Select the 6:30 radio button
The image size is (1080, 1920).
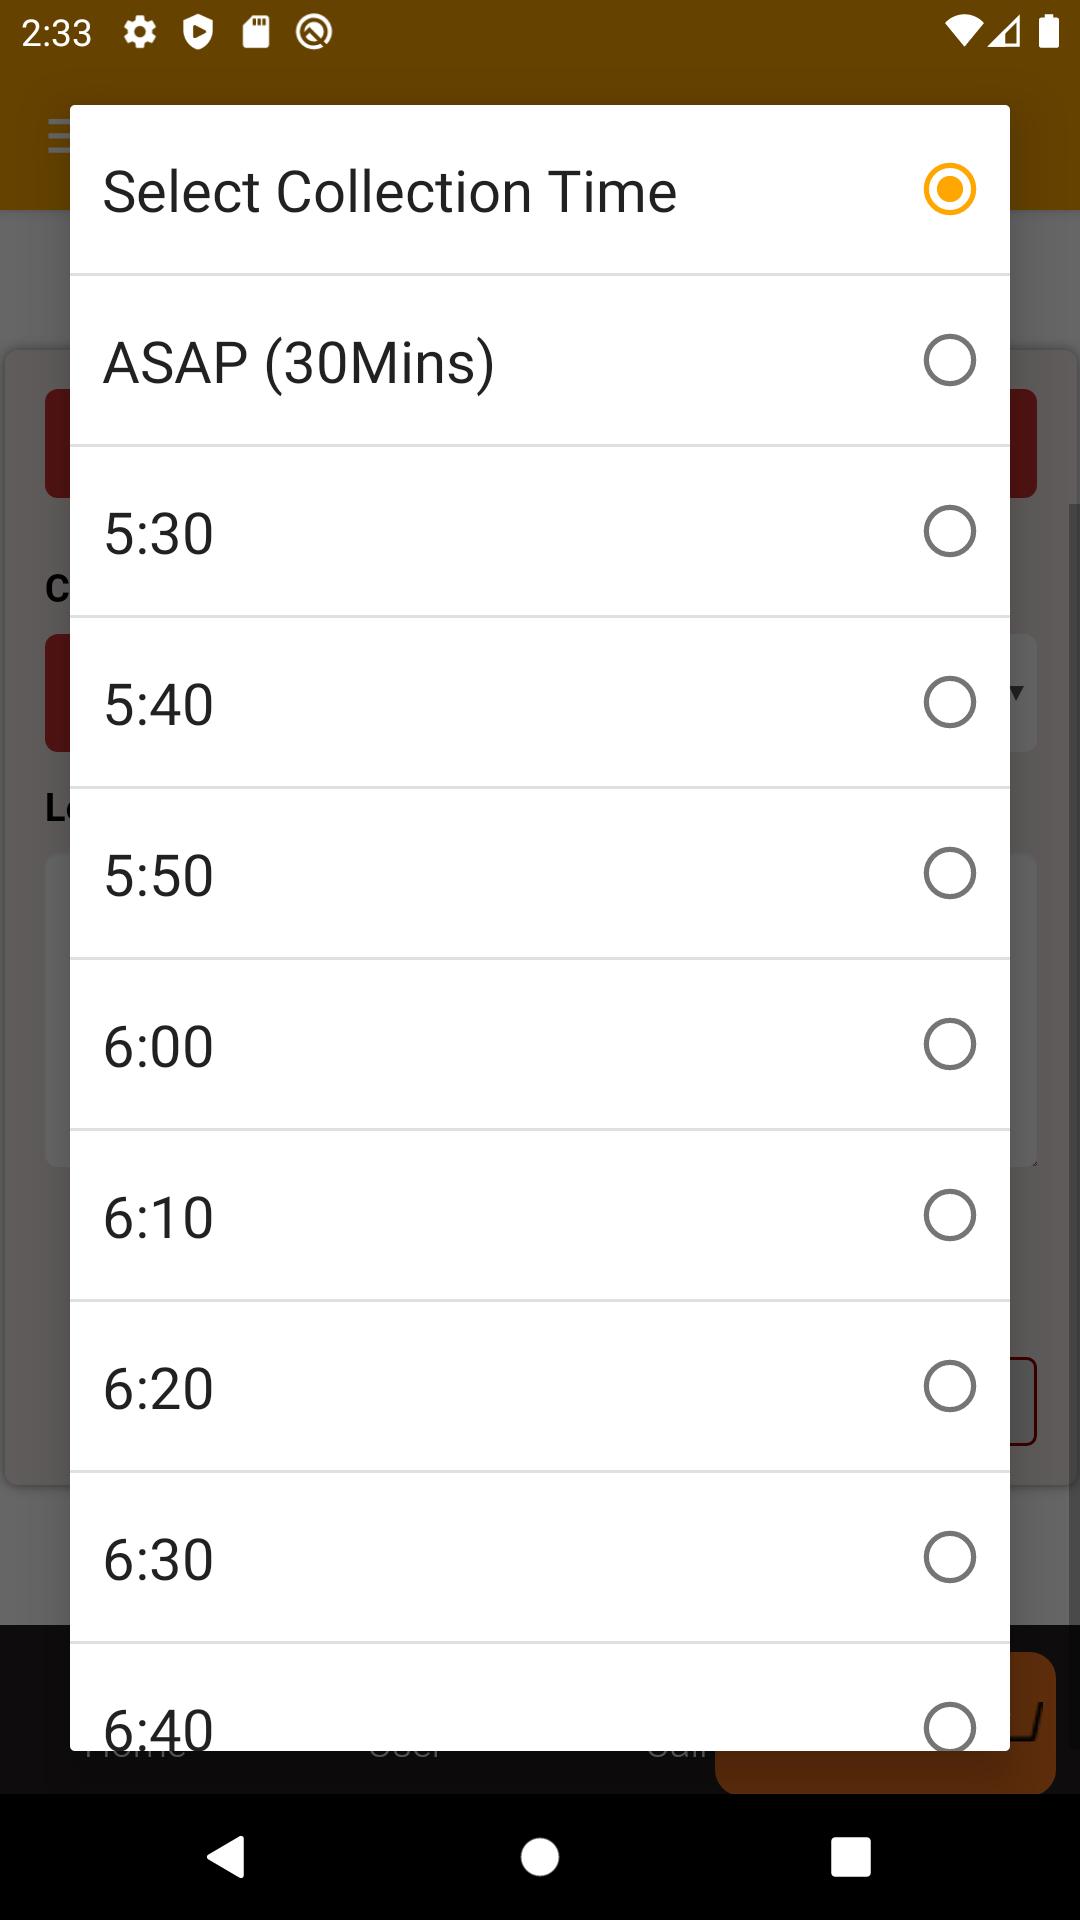[x=949, y=1557]
